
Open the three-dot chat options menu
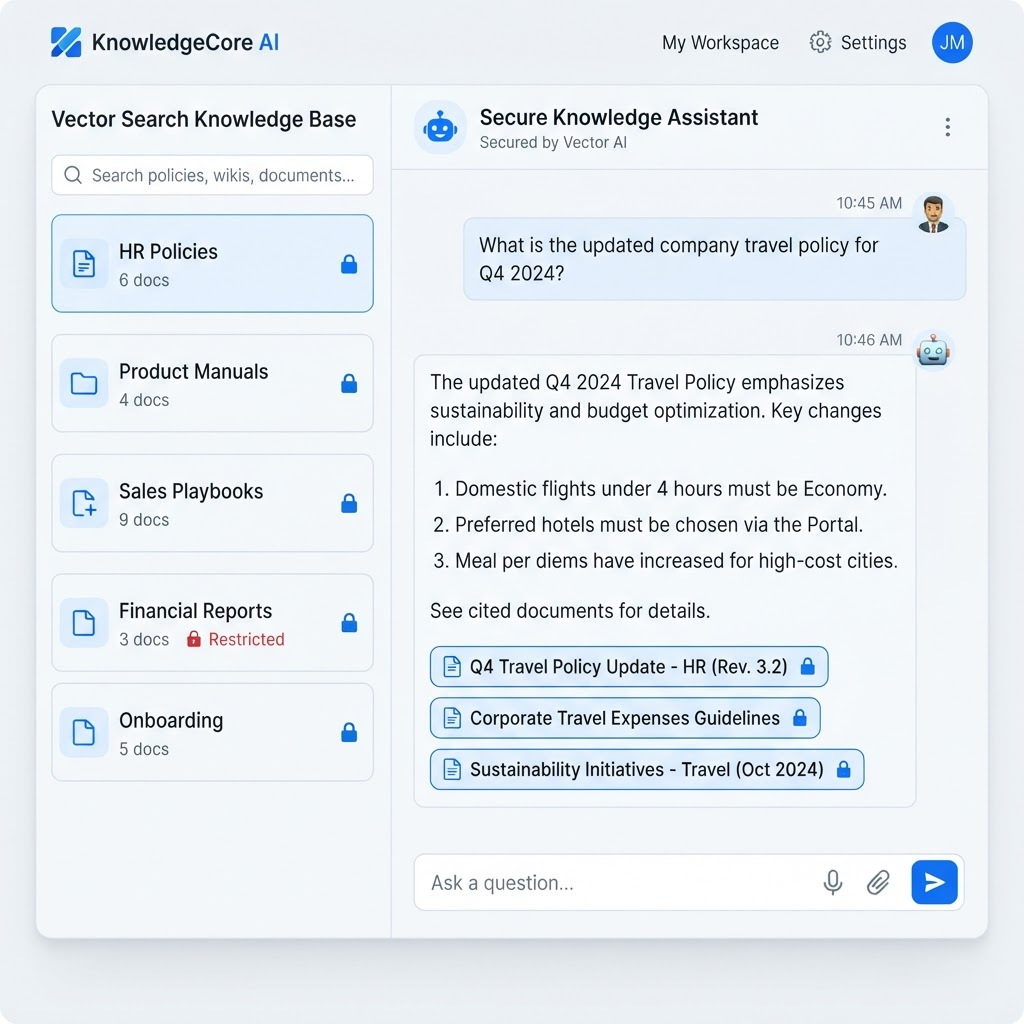click(x=947, y=127)
